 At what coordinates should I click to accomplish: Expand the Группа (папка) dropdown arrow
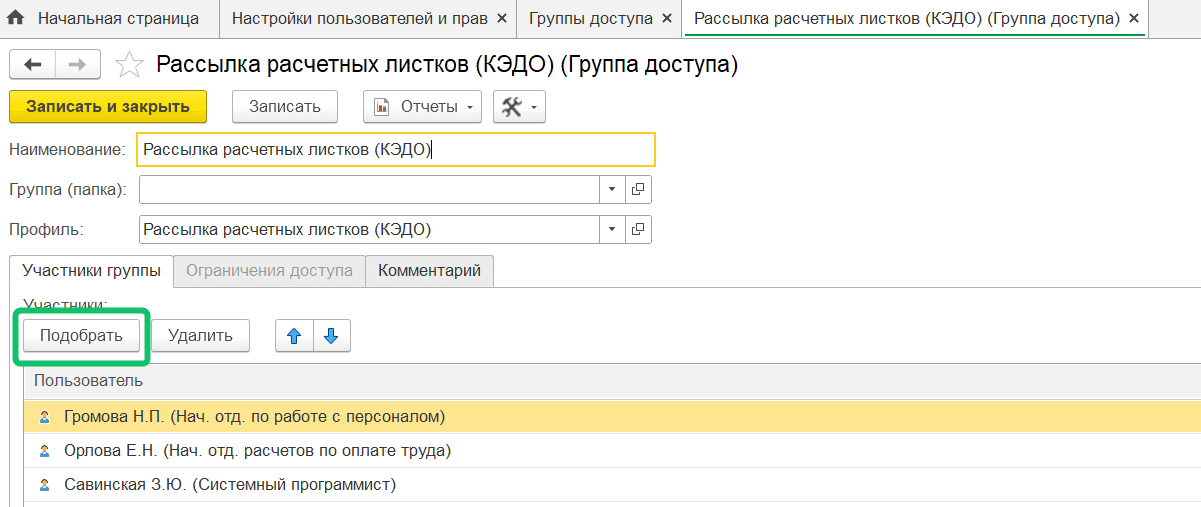[612, 189]
